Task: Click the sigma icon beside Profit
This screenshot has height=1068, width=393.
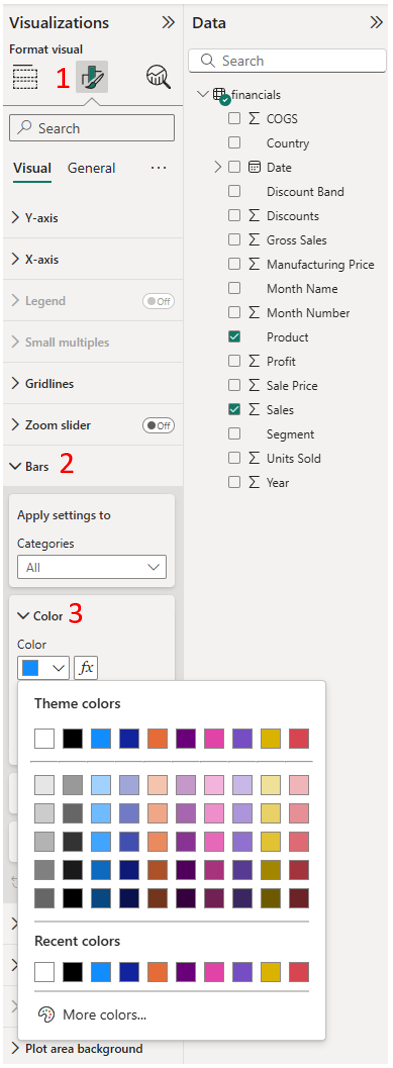Action: click(254, 361)
